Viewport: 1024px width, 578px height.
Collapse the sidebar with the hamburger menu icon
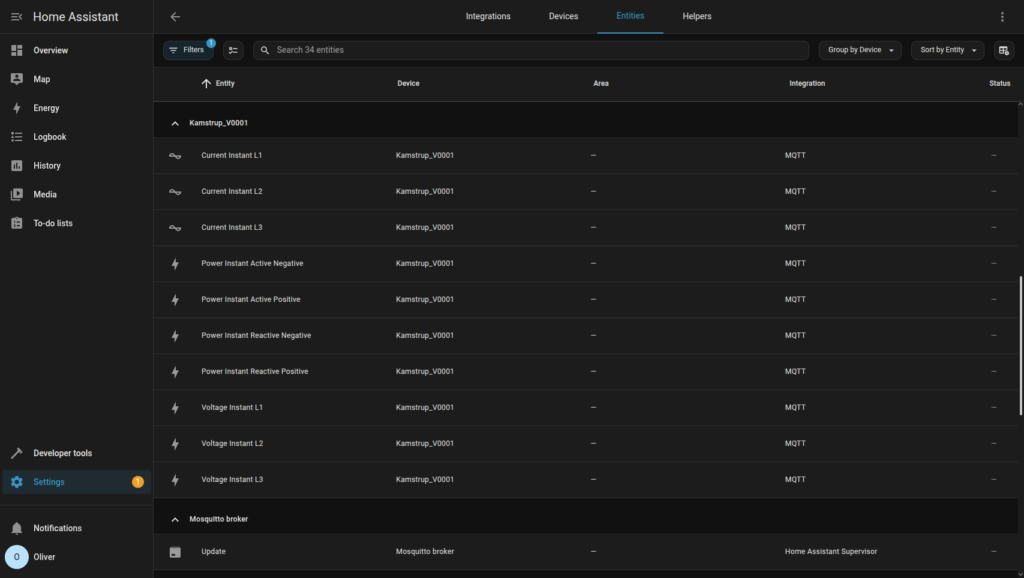coord(16,17)
